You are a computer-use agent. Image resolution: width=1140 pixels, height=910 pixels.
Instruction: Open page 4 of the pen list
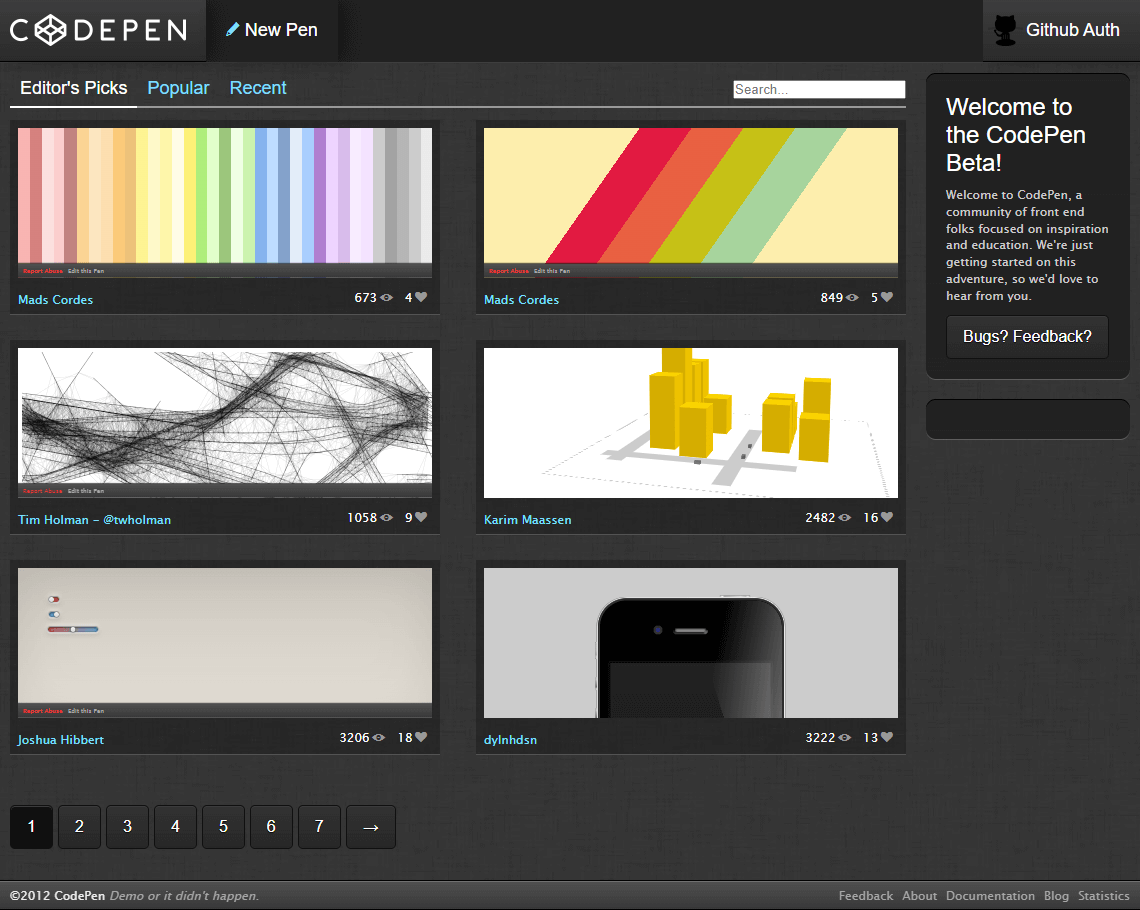tap(175, 827)
